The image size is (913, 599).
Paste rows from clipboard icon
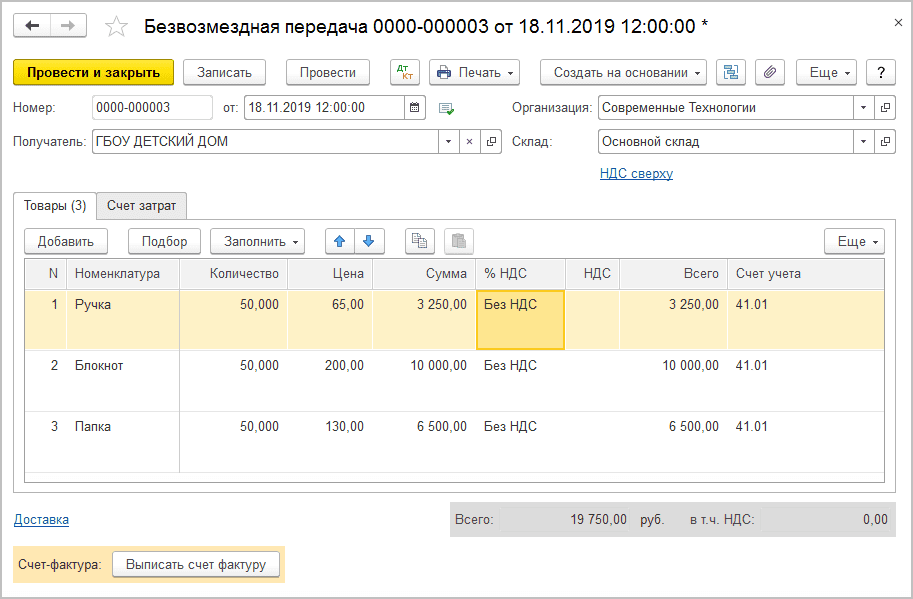tap(459, 241)
